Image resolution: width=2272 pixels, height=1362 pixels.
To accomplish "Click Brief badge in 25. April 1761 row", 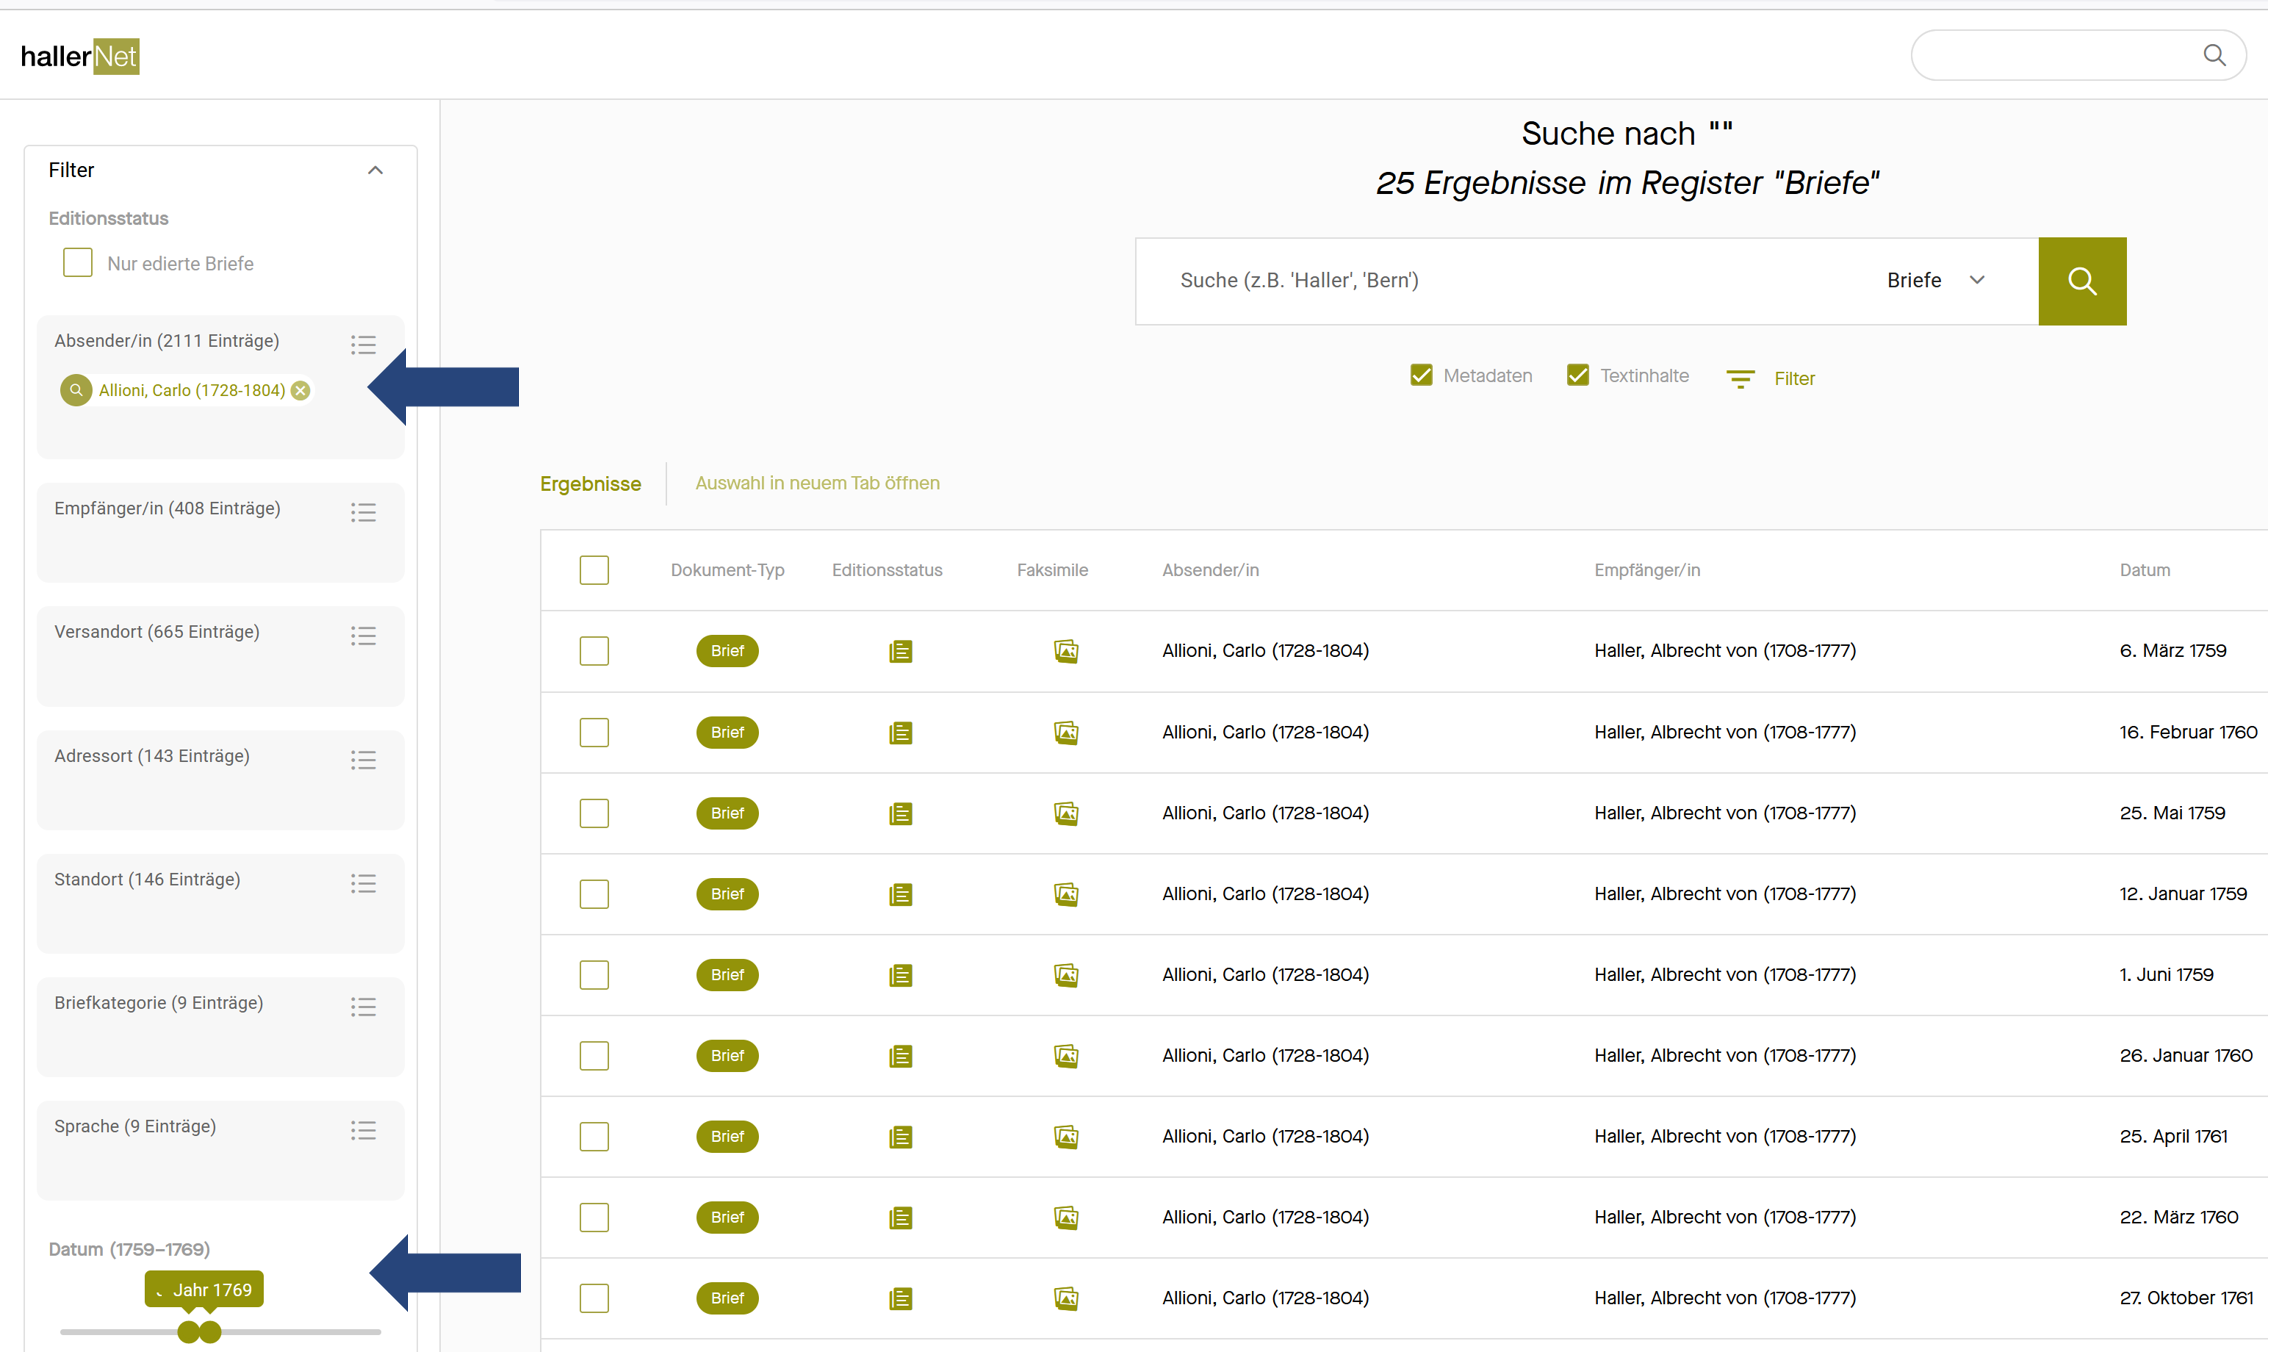I will [727, 1138].
